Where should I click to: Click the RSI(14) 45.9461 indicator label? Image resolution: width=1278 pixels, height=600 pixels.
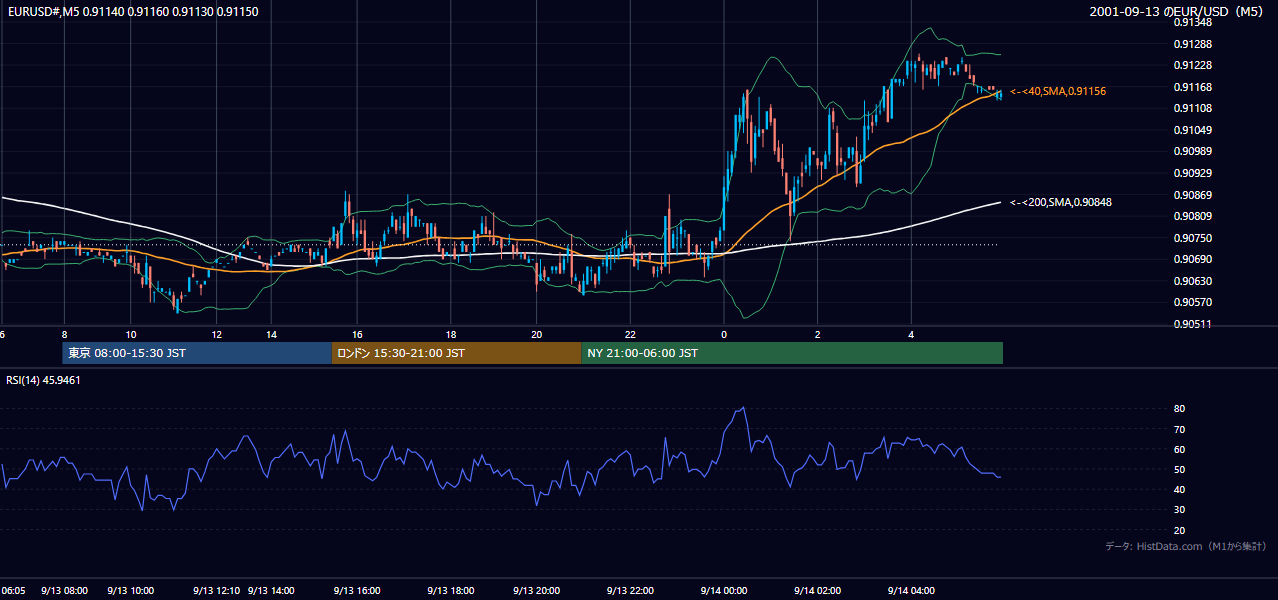point(43,380)
